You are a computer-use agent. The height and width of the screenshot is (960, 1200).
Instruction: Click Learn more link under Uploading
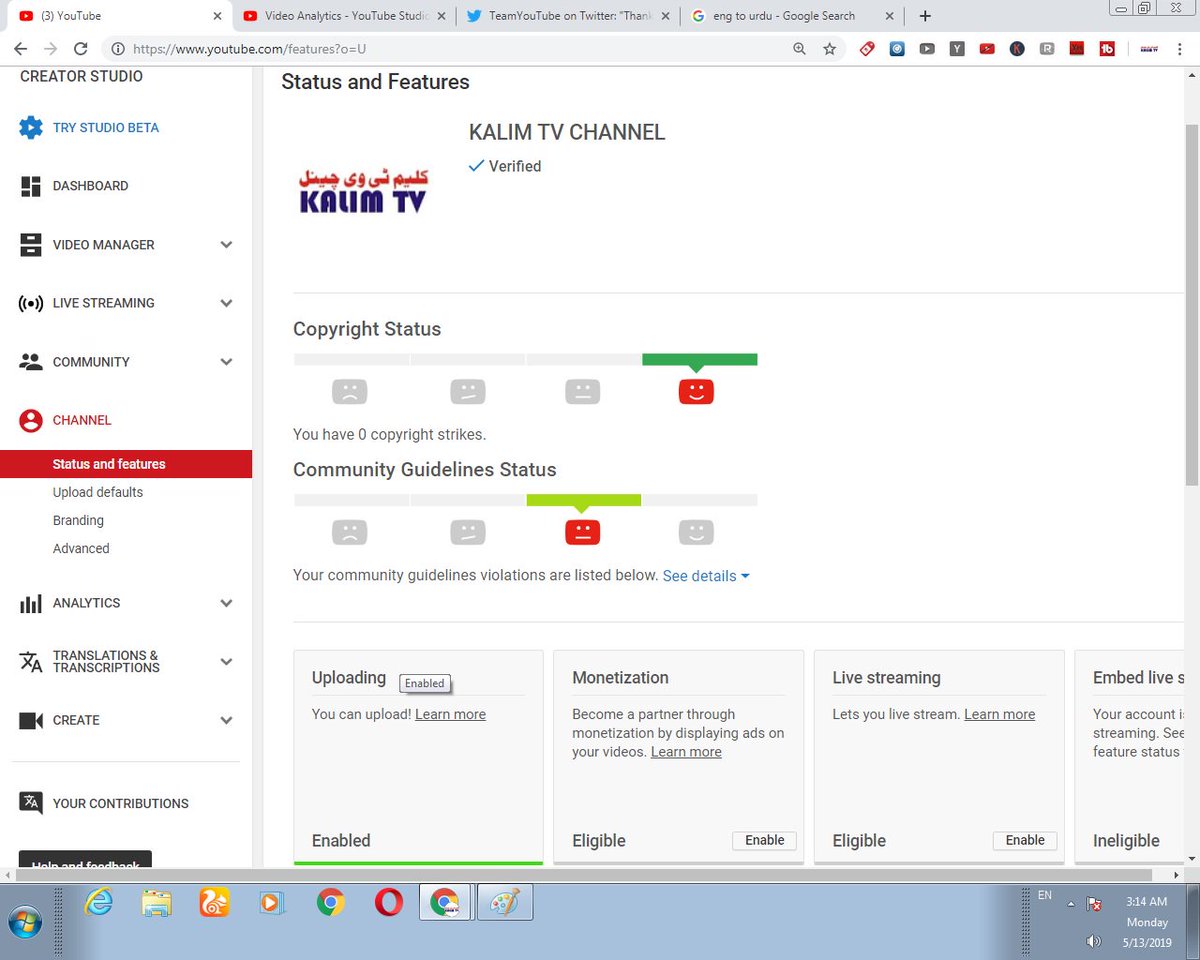[x=450, y=714]
